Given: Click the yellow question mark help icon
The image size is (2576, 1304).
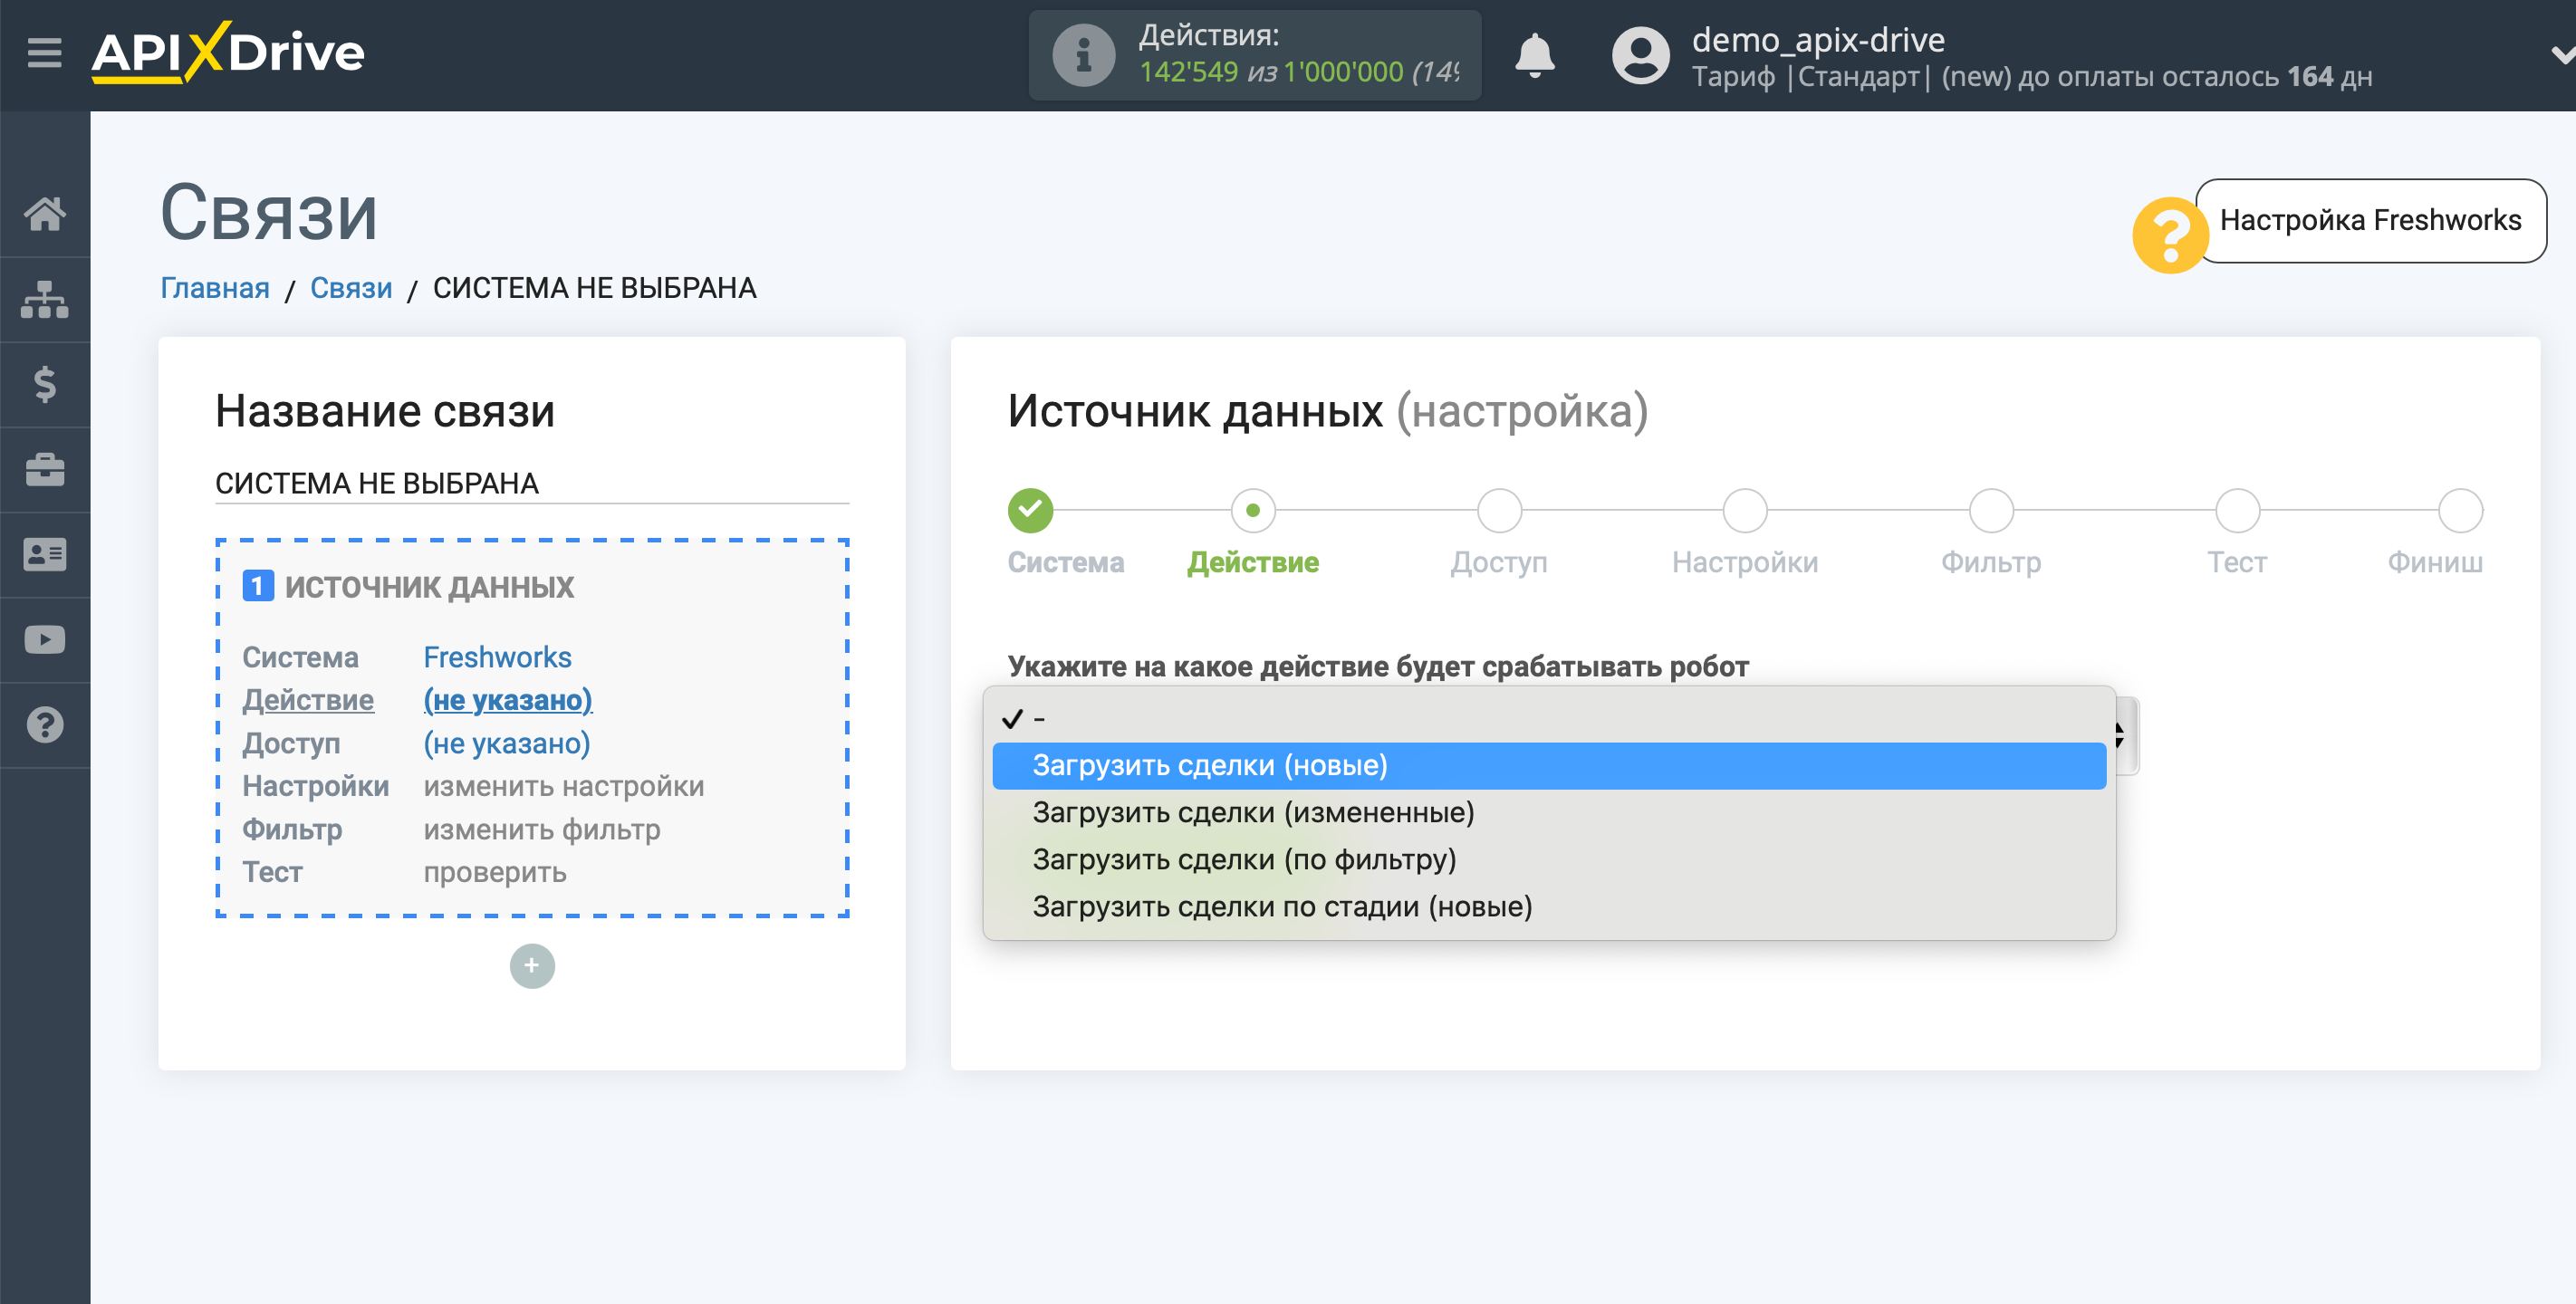Looking at the screenshot, I should [x=2168, y=235].
